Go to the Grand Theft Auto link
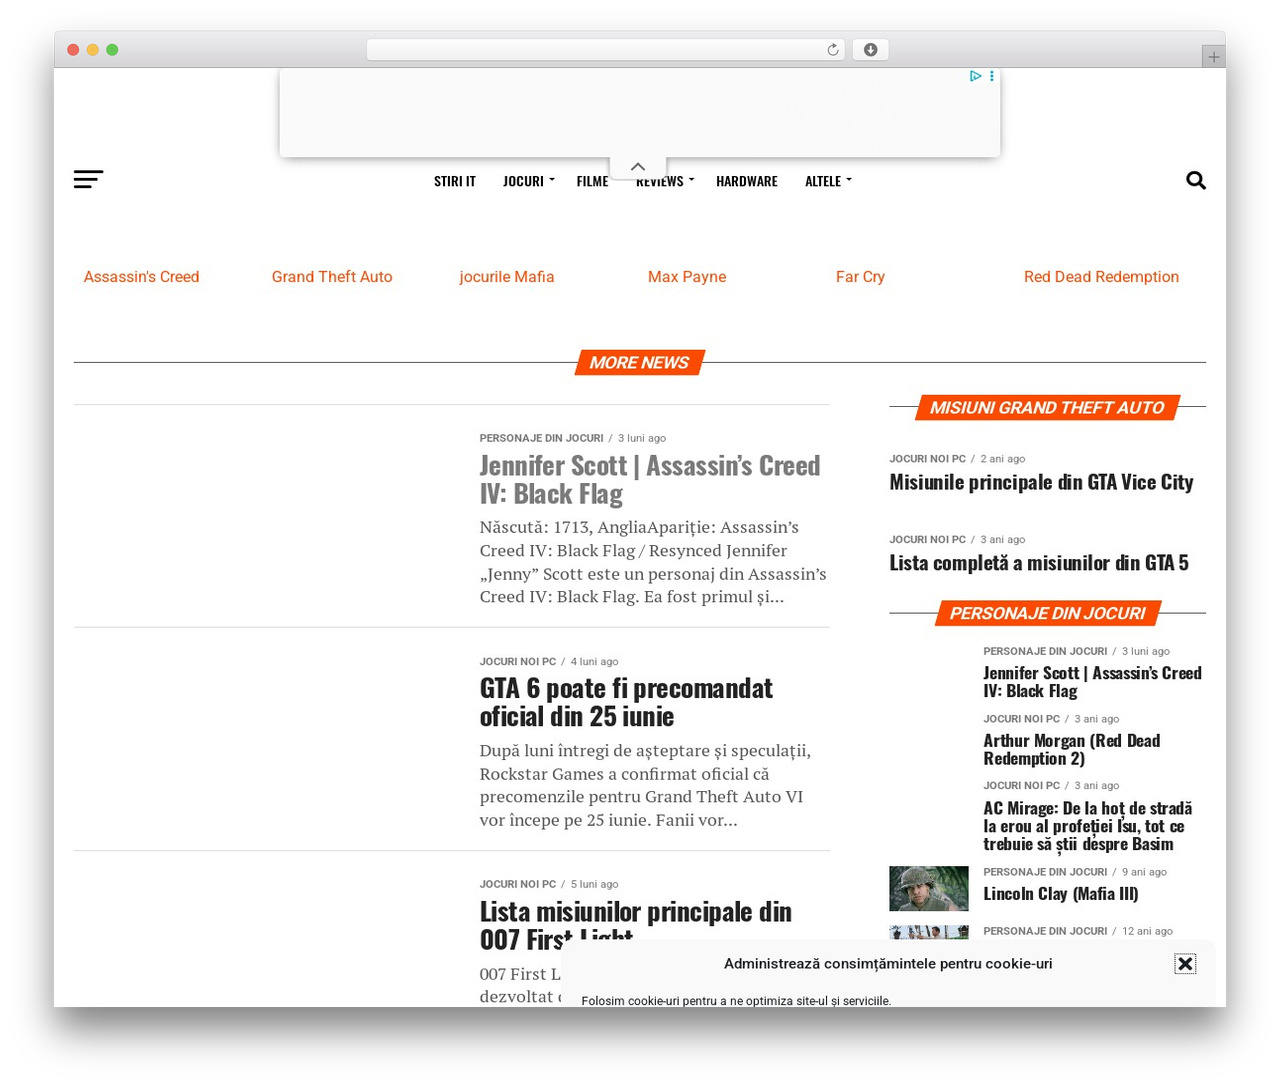 (332, 277)
